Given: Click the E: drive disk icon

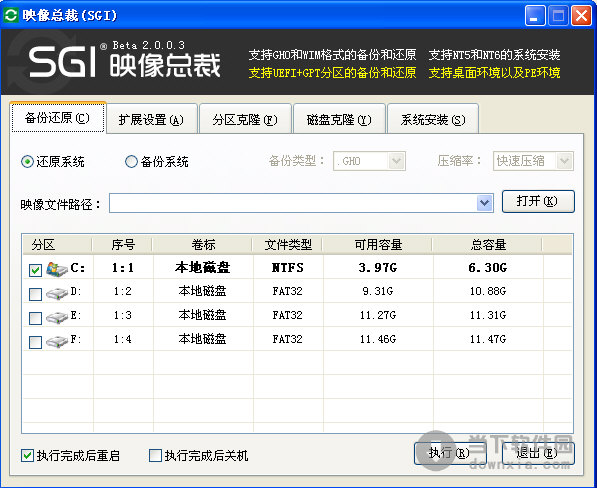Looking at the screenshot, I should 57,317.
